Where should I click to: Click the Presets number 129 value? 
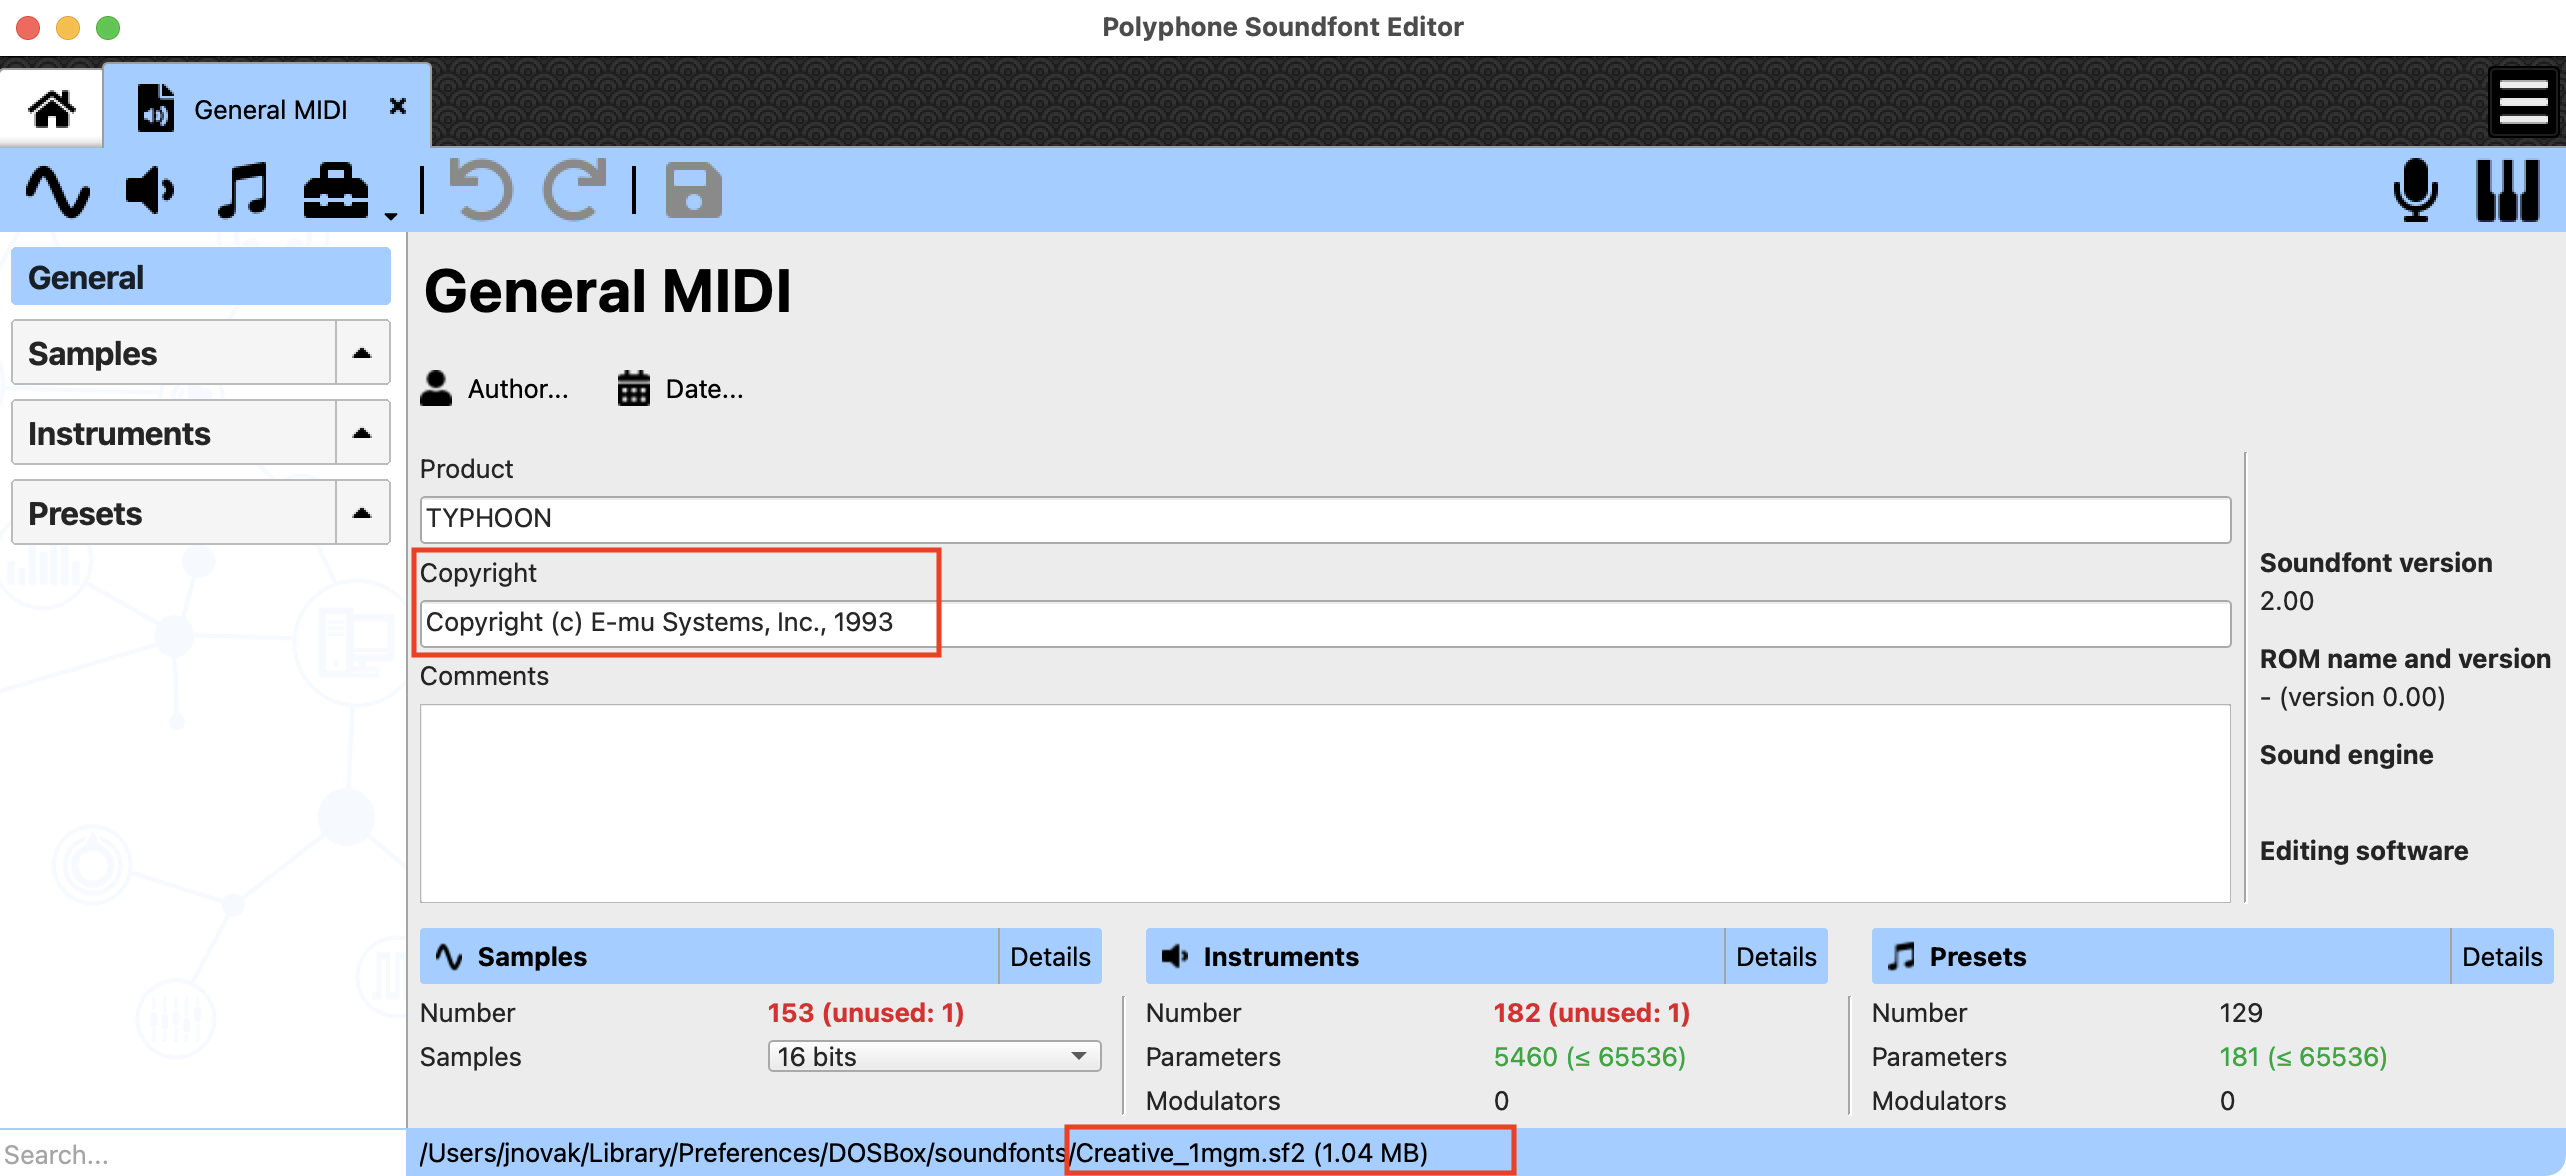(x=2241, y=1013)
